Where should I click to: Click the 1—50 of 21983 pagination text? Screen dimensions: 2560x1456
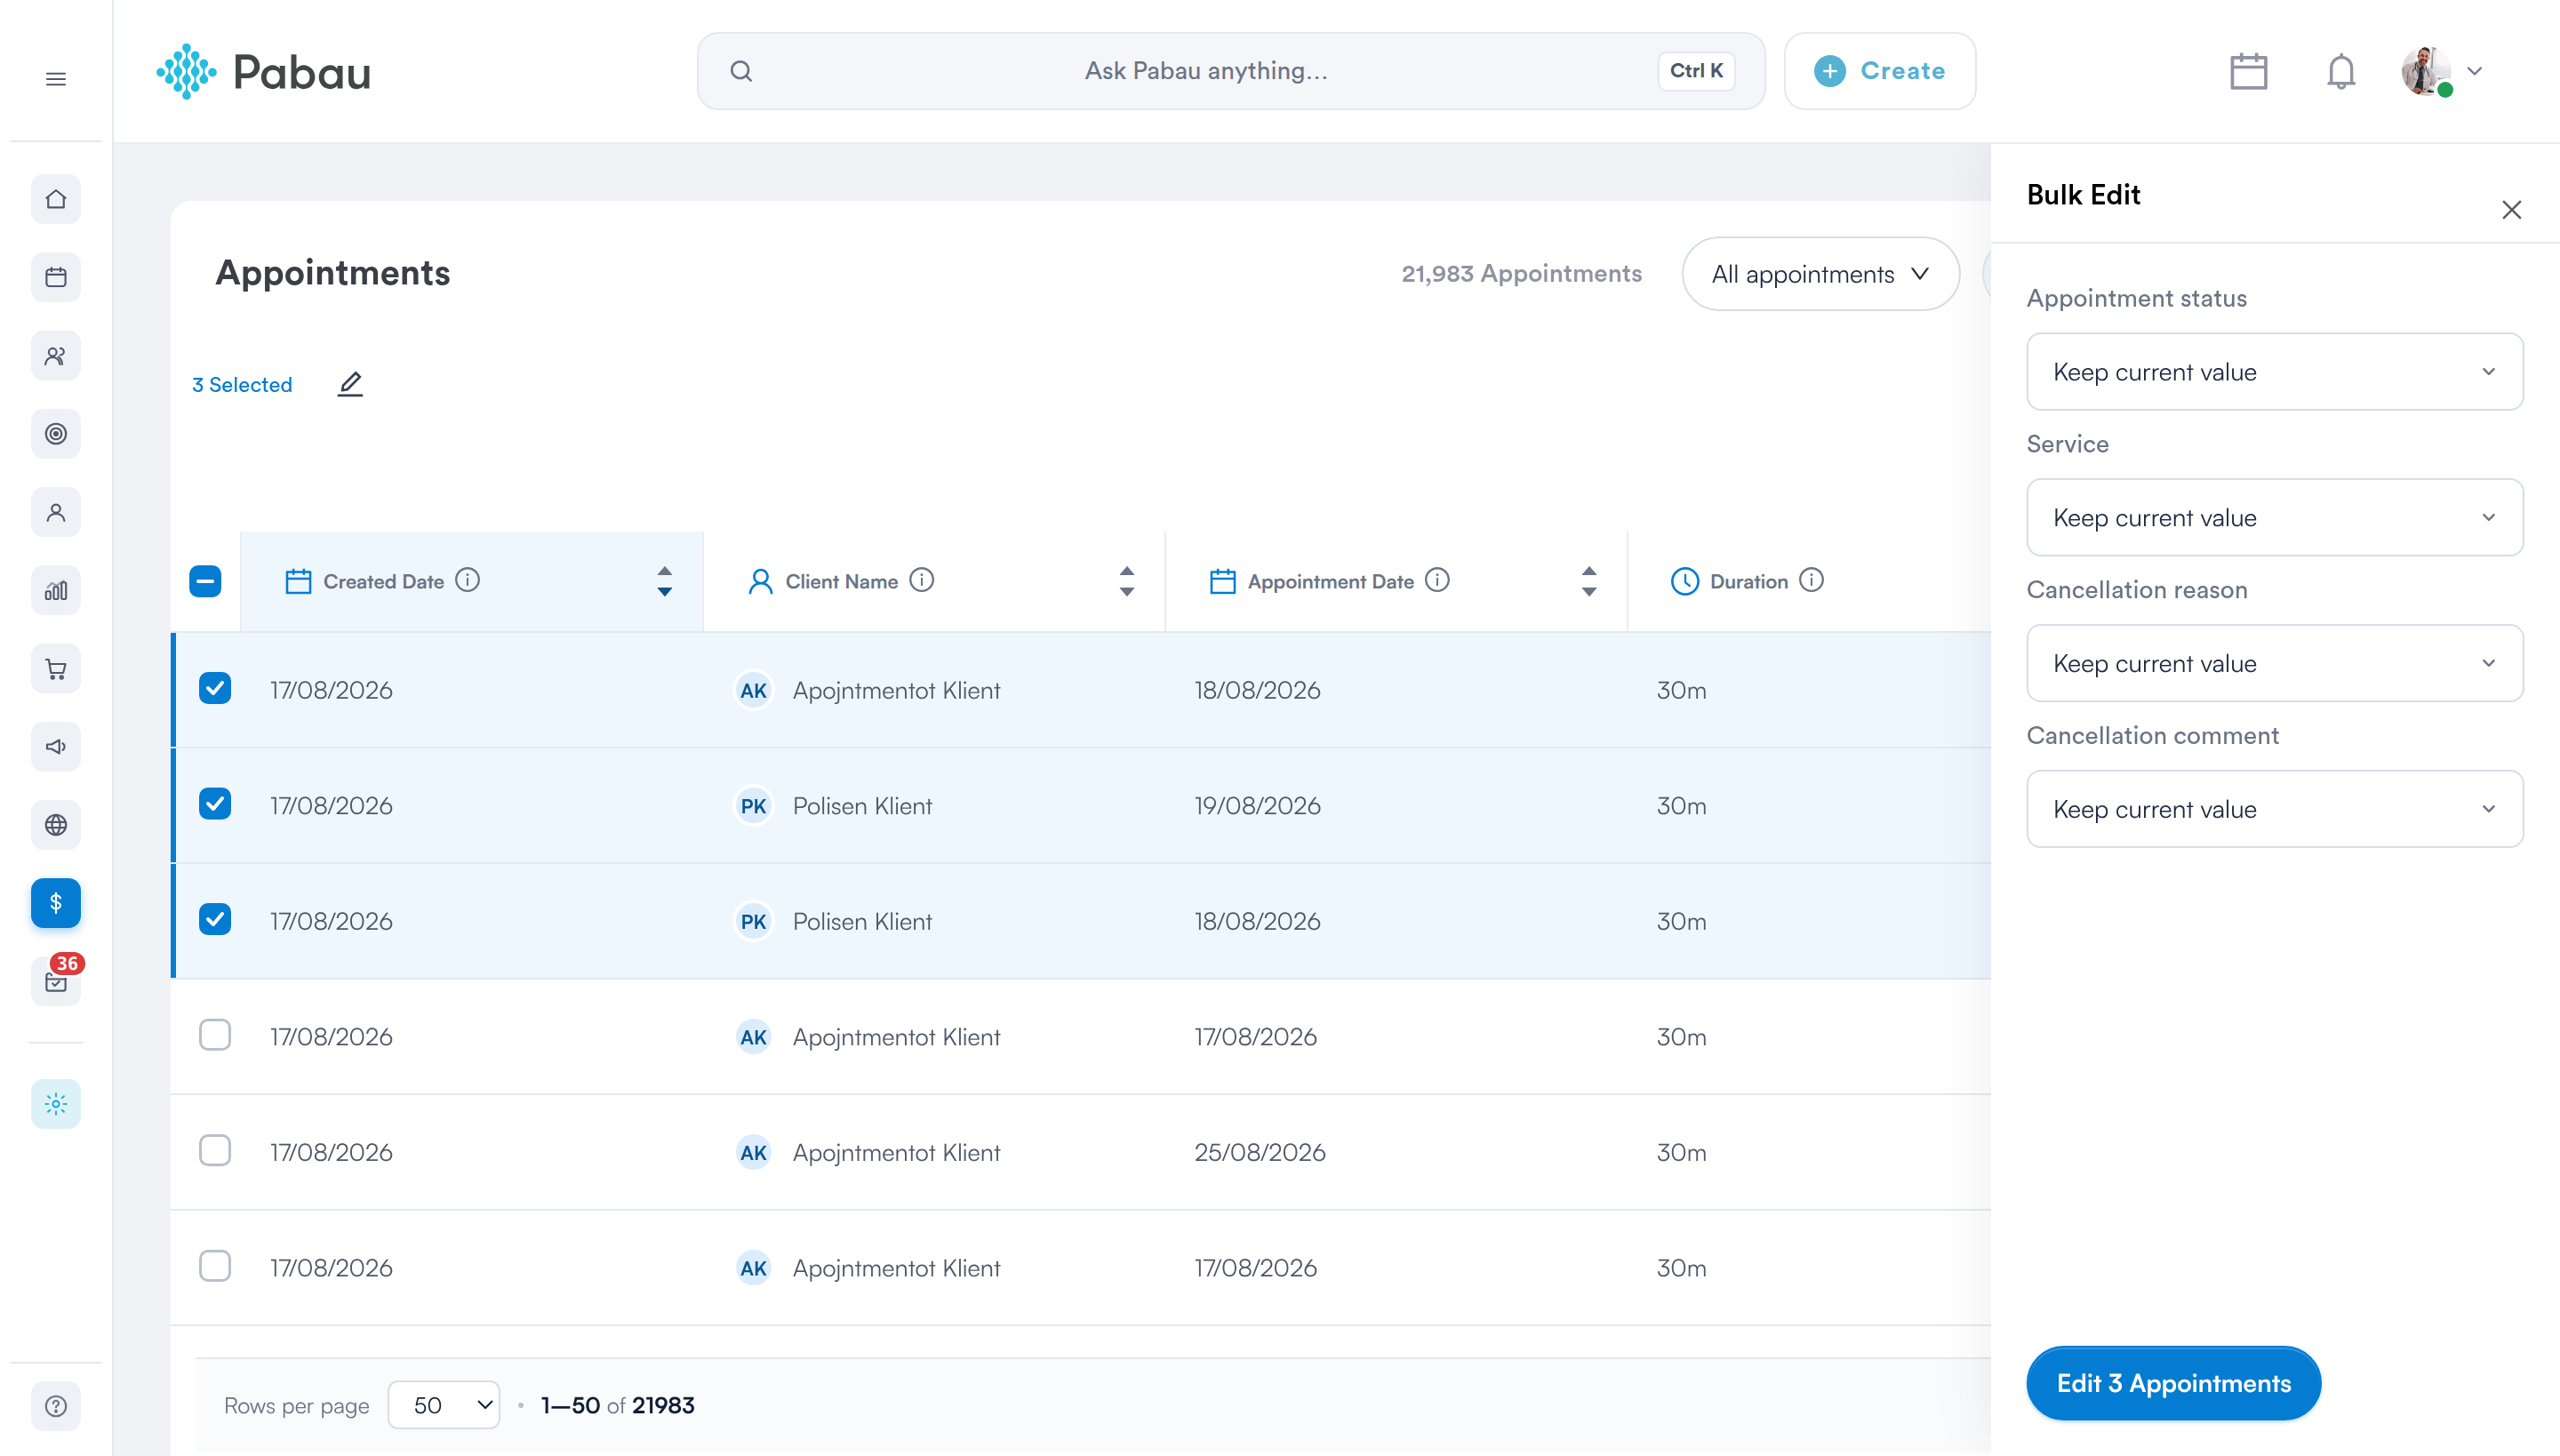(618, 1405)
